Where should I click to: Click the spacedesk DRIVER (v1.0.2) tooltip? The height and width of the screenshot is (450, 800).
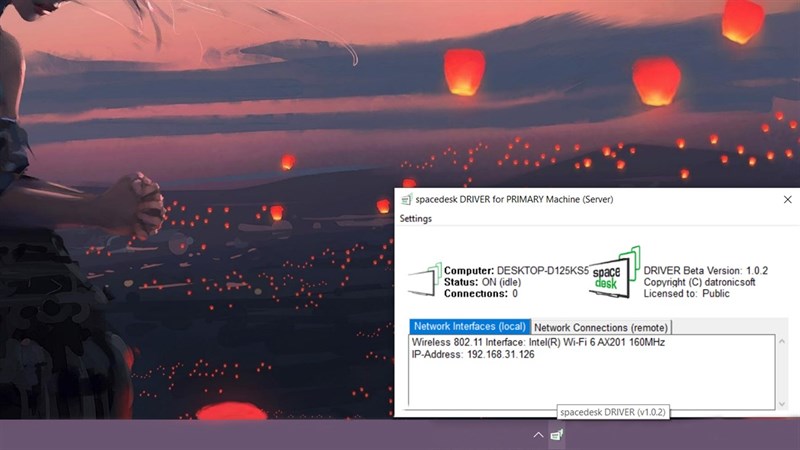click(613, 412)
